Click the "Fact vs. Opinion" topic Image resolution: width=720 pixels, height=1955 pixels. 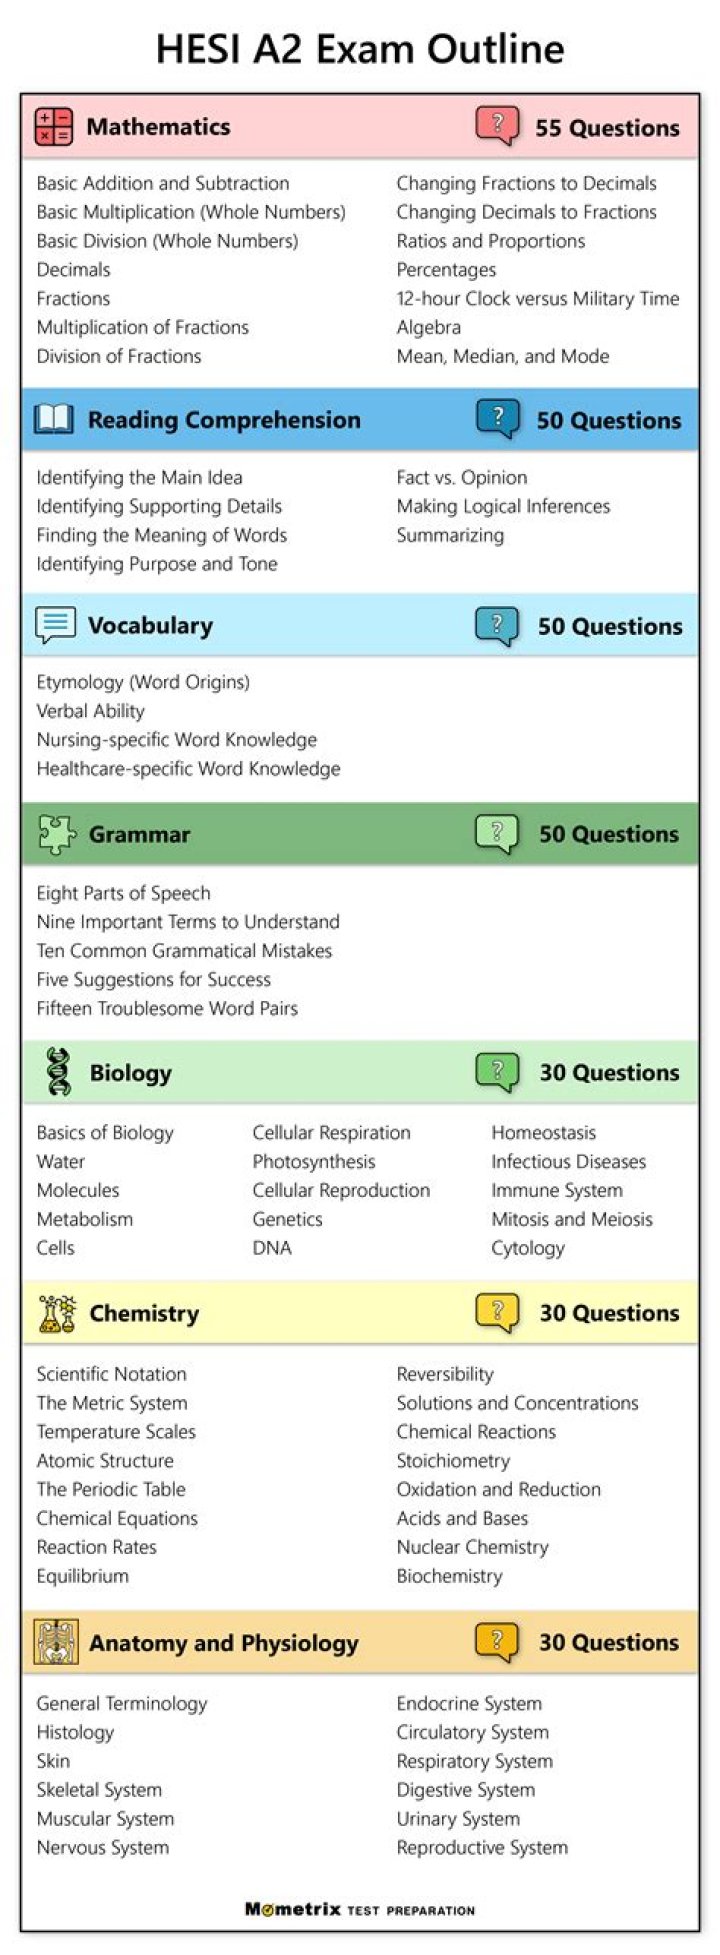coord(461,478)
